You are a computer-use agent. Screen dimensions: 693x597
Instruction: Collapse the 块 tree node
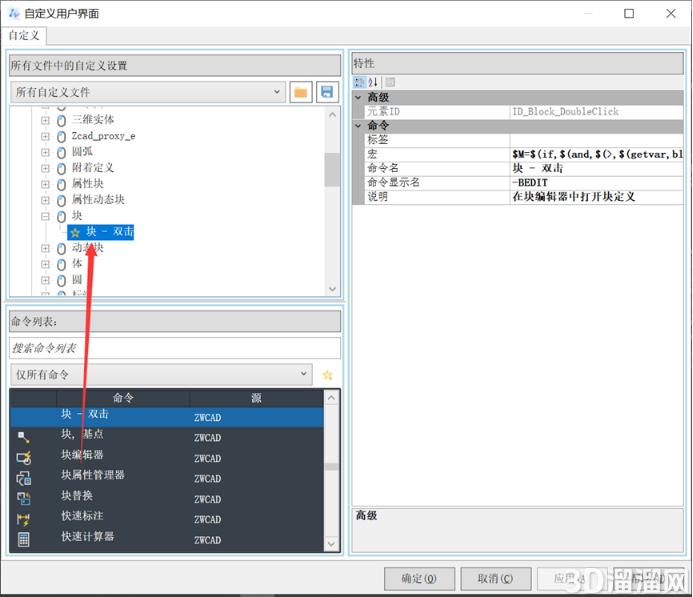[x=45, y=217]
